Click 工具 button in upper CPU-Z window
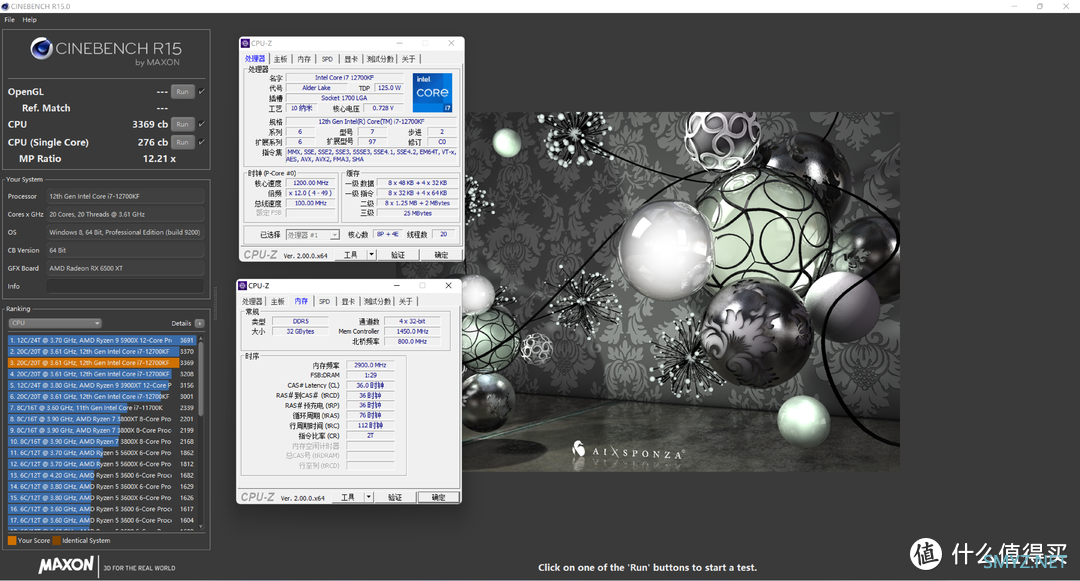This screenshot has width=1080, height=581. point(351,255)
